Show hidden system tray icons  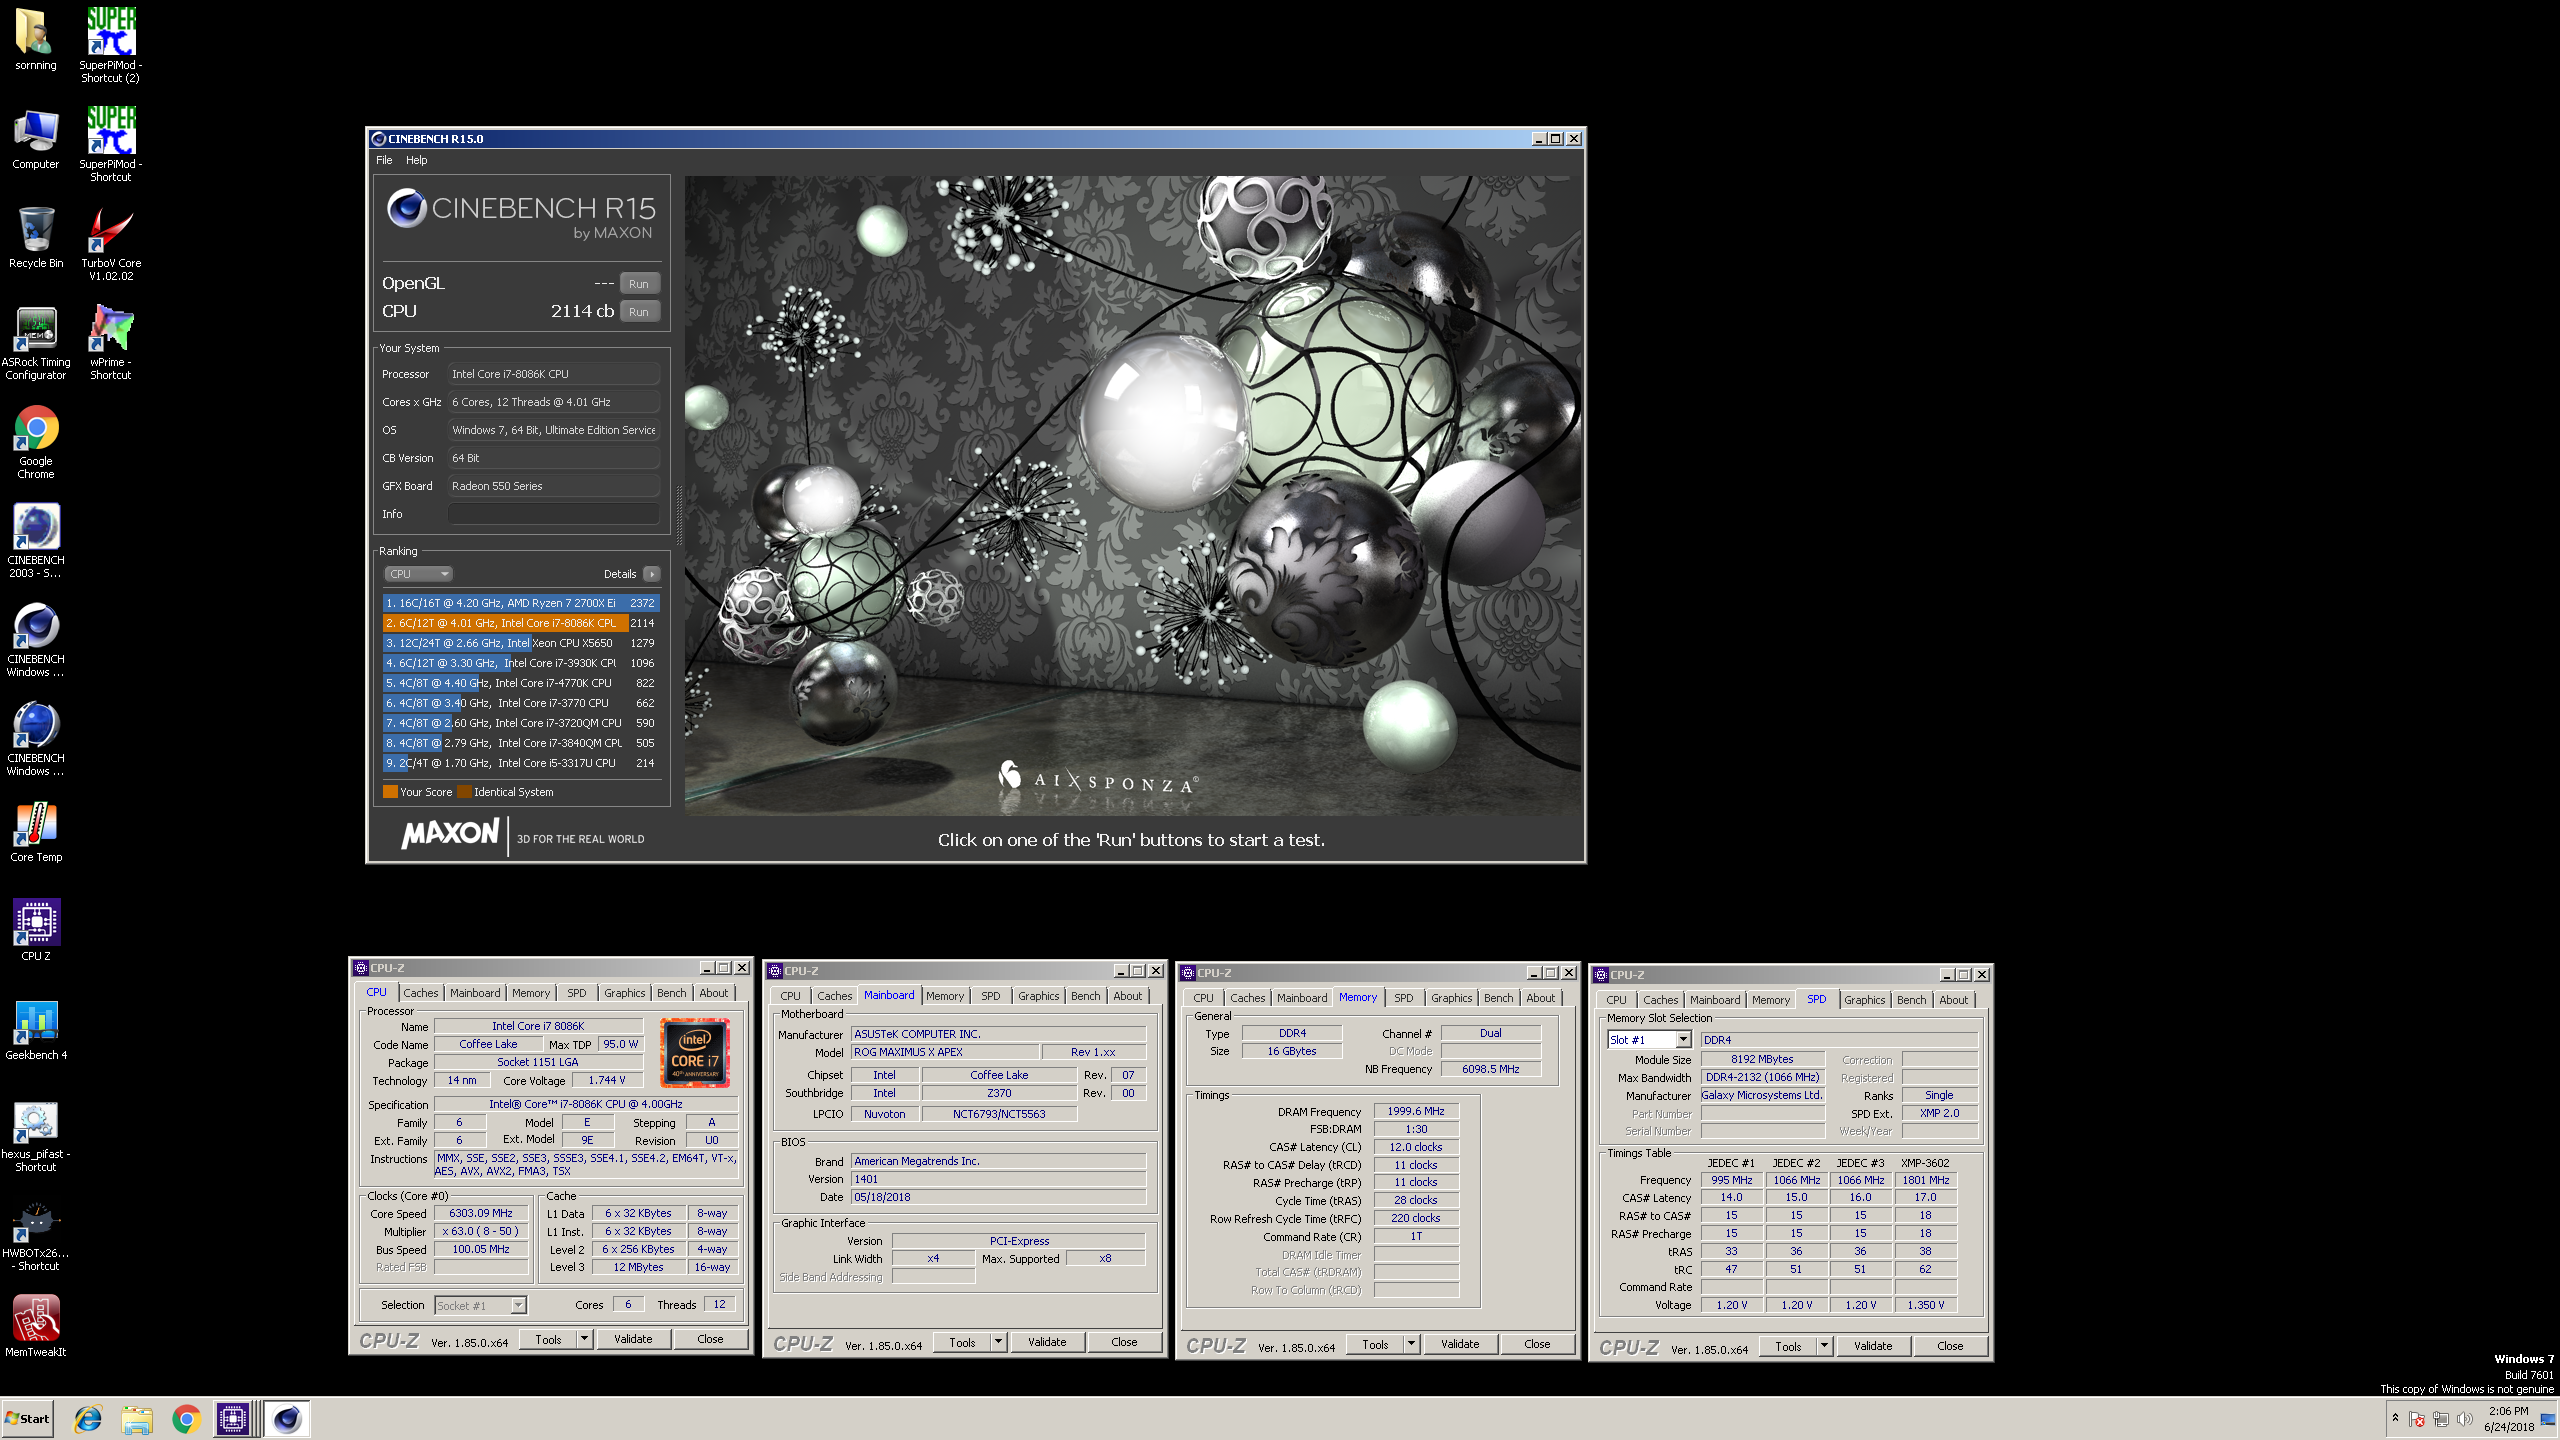point(2395,1418)
